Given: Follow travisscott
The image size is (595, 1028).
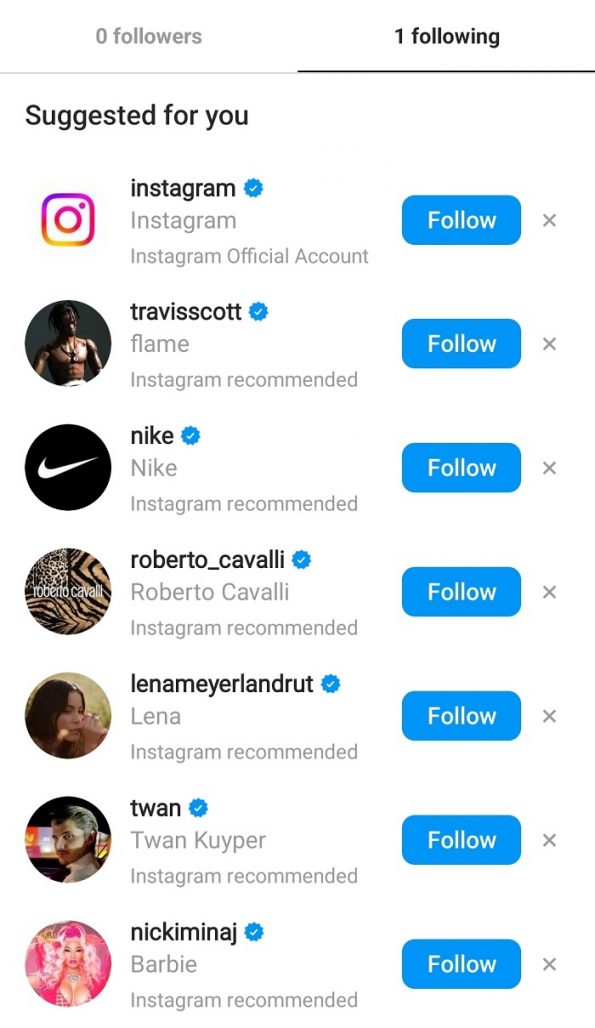Looking at the screenshot, I should click(x=460, y=343).
